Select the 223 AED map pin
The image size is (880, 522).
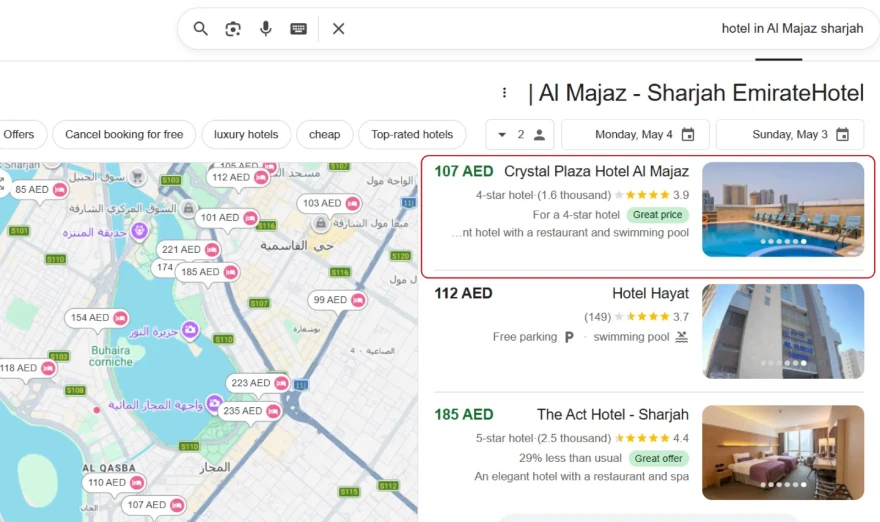coord(258,383)
